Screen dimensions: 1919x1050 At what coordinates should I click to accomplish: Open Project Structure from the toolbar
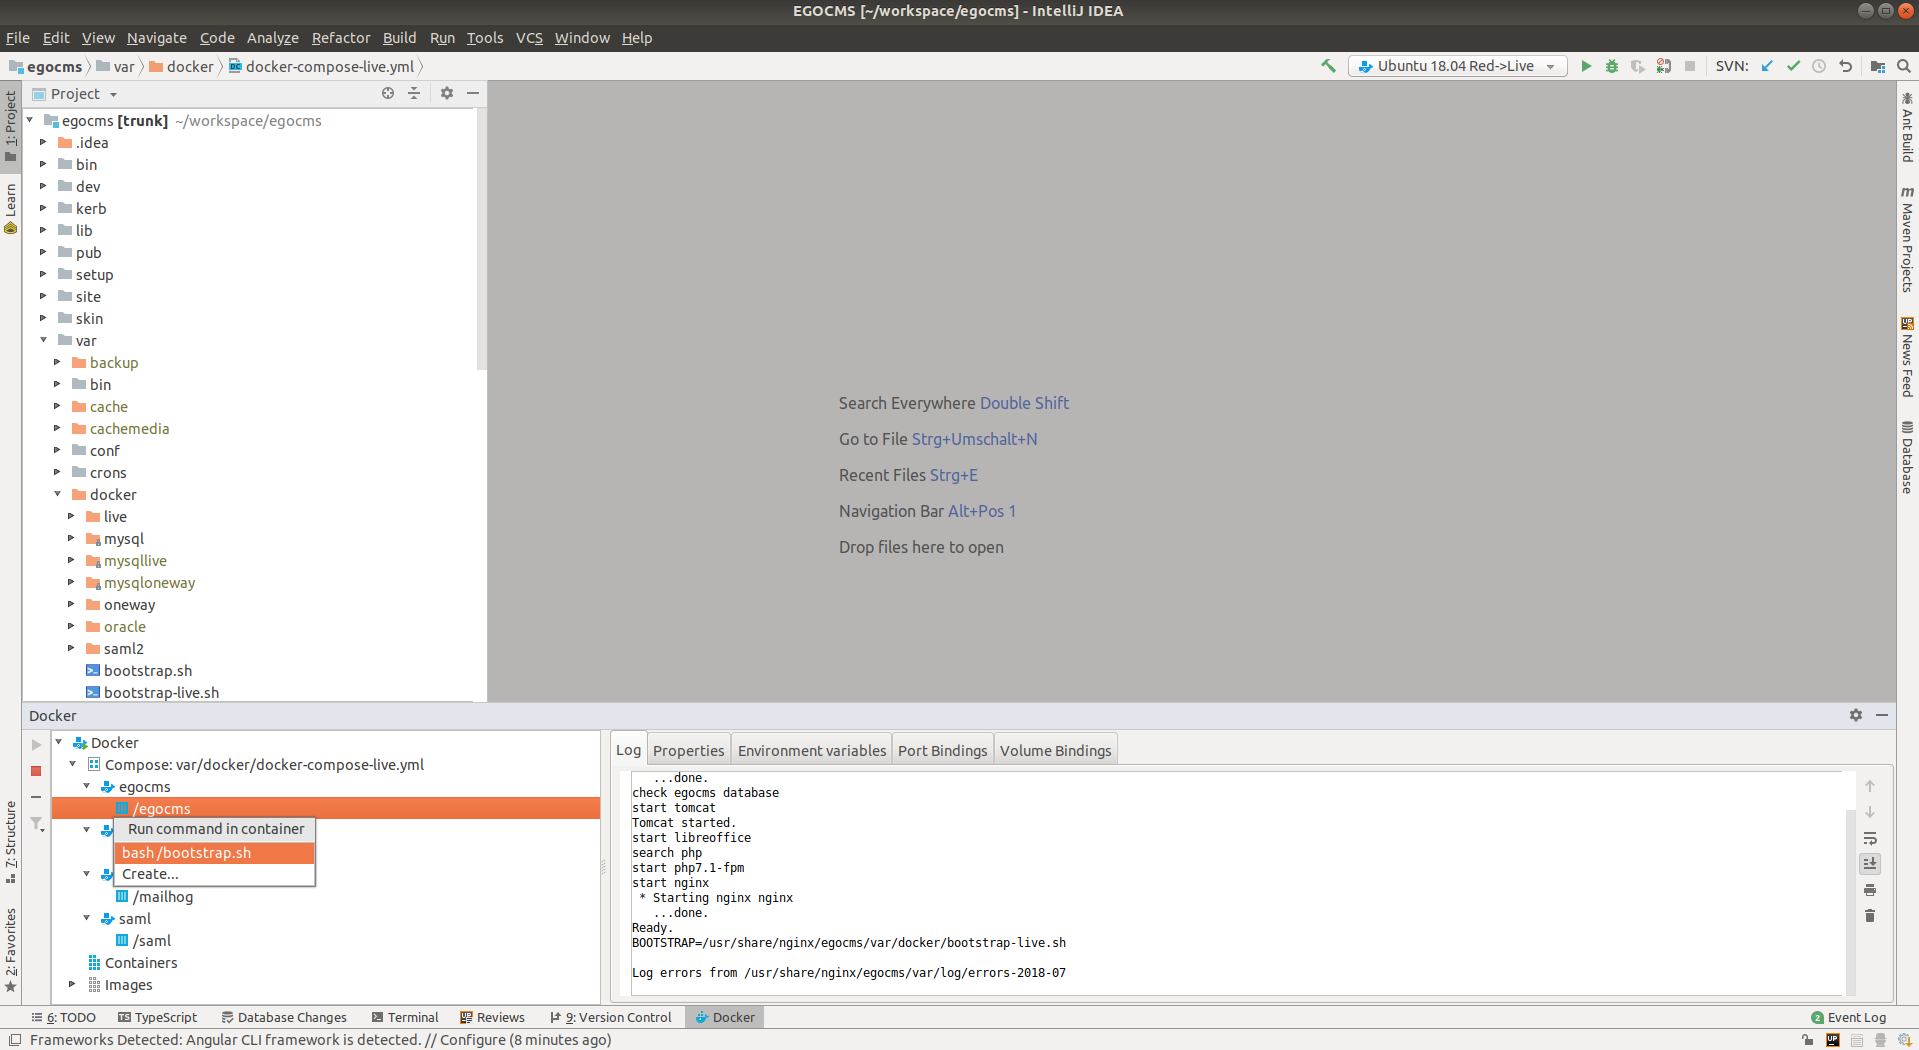1877,66
